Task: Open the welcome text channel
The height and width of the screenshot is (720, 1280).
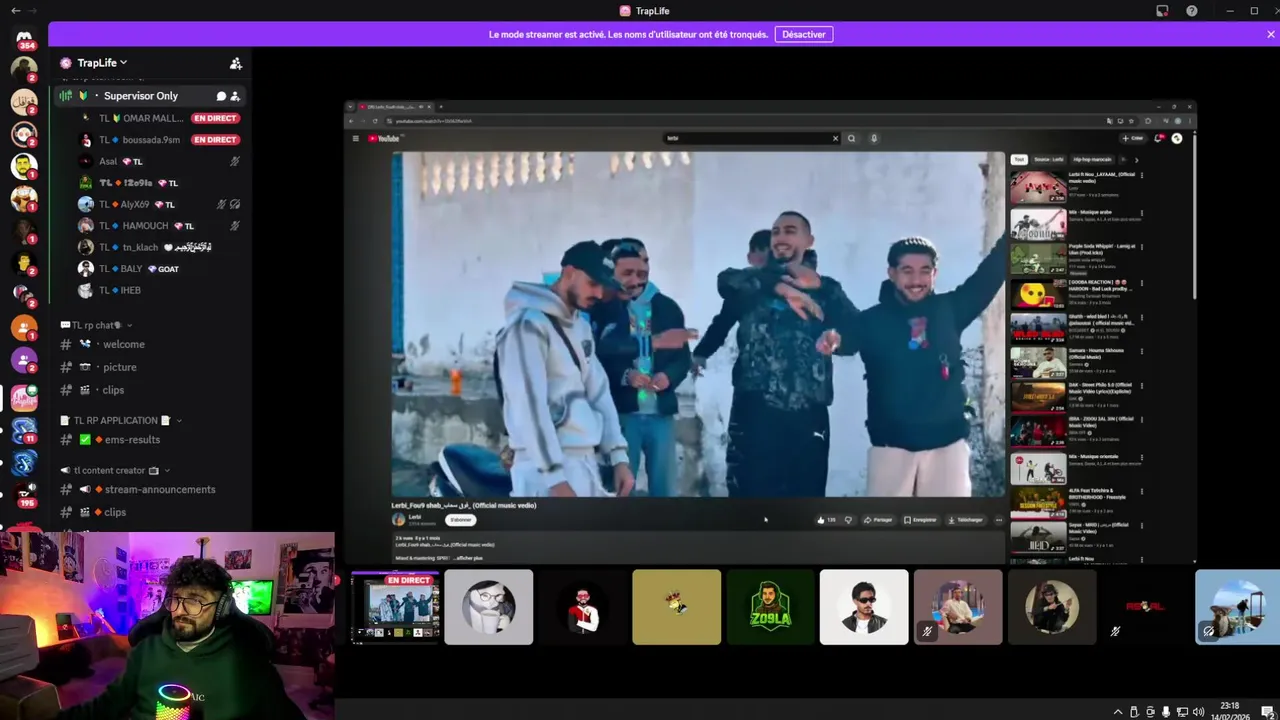Action: (x=124, y=344)
